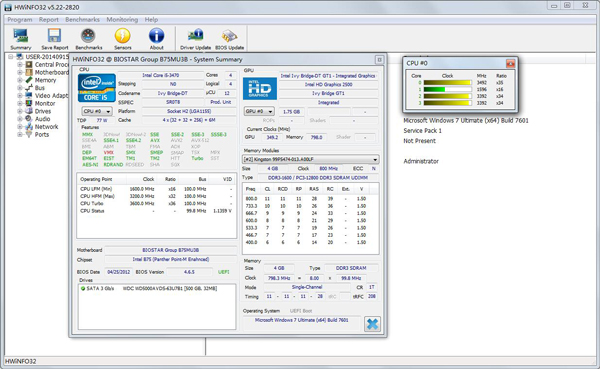Click the Intel HD Graphics 2500 field

328,85
